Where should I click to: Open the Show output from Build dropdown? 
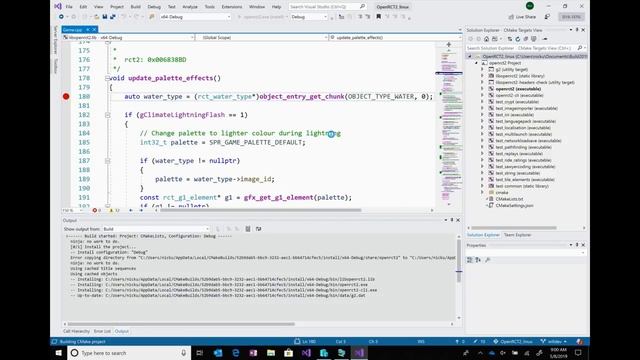156,229
